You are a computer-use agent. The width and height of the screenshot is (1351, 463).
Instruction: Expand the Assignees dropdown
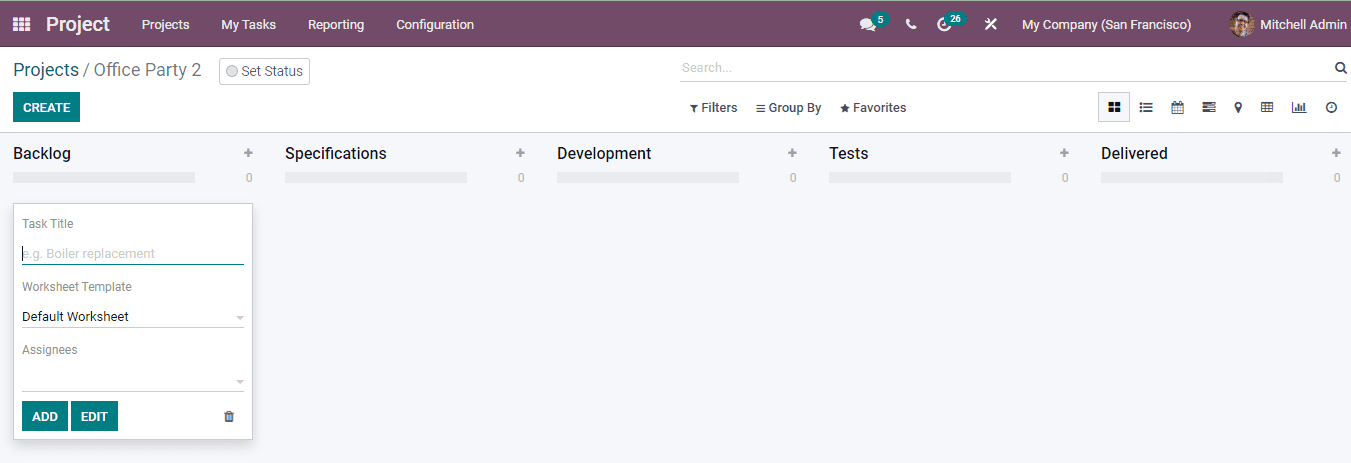pos(239,381)
